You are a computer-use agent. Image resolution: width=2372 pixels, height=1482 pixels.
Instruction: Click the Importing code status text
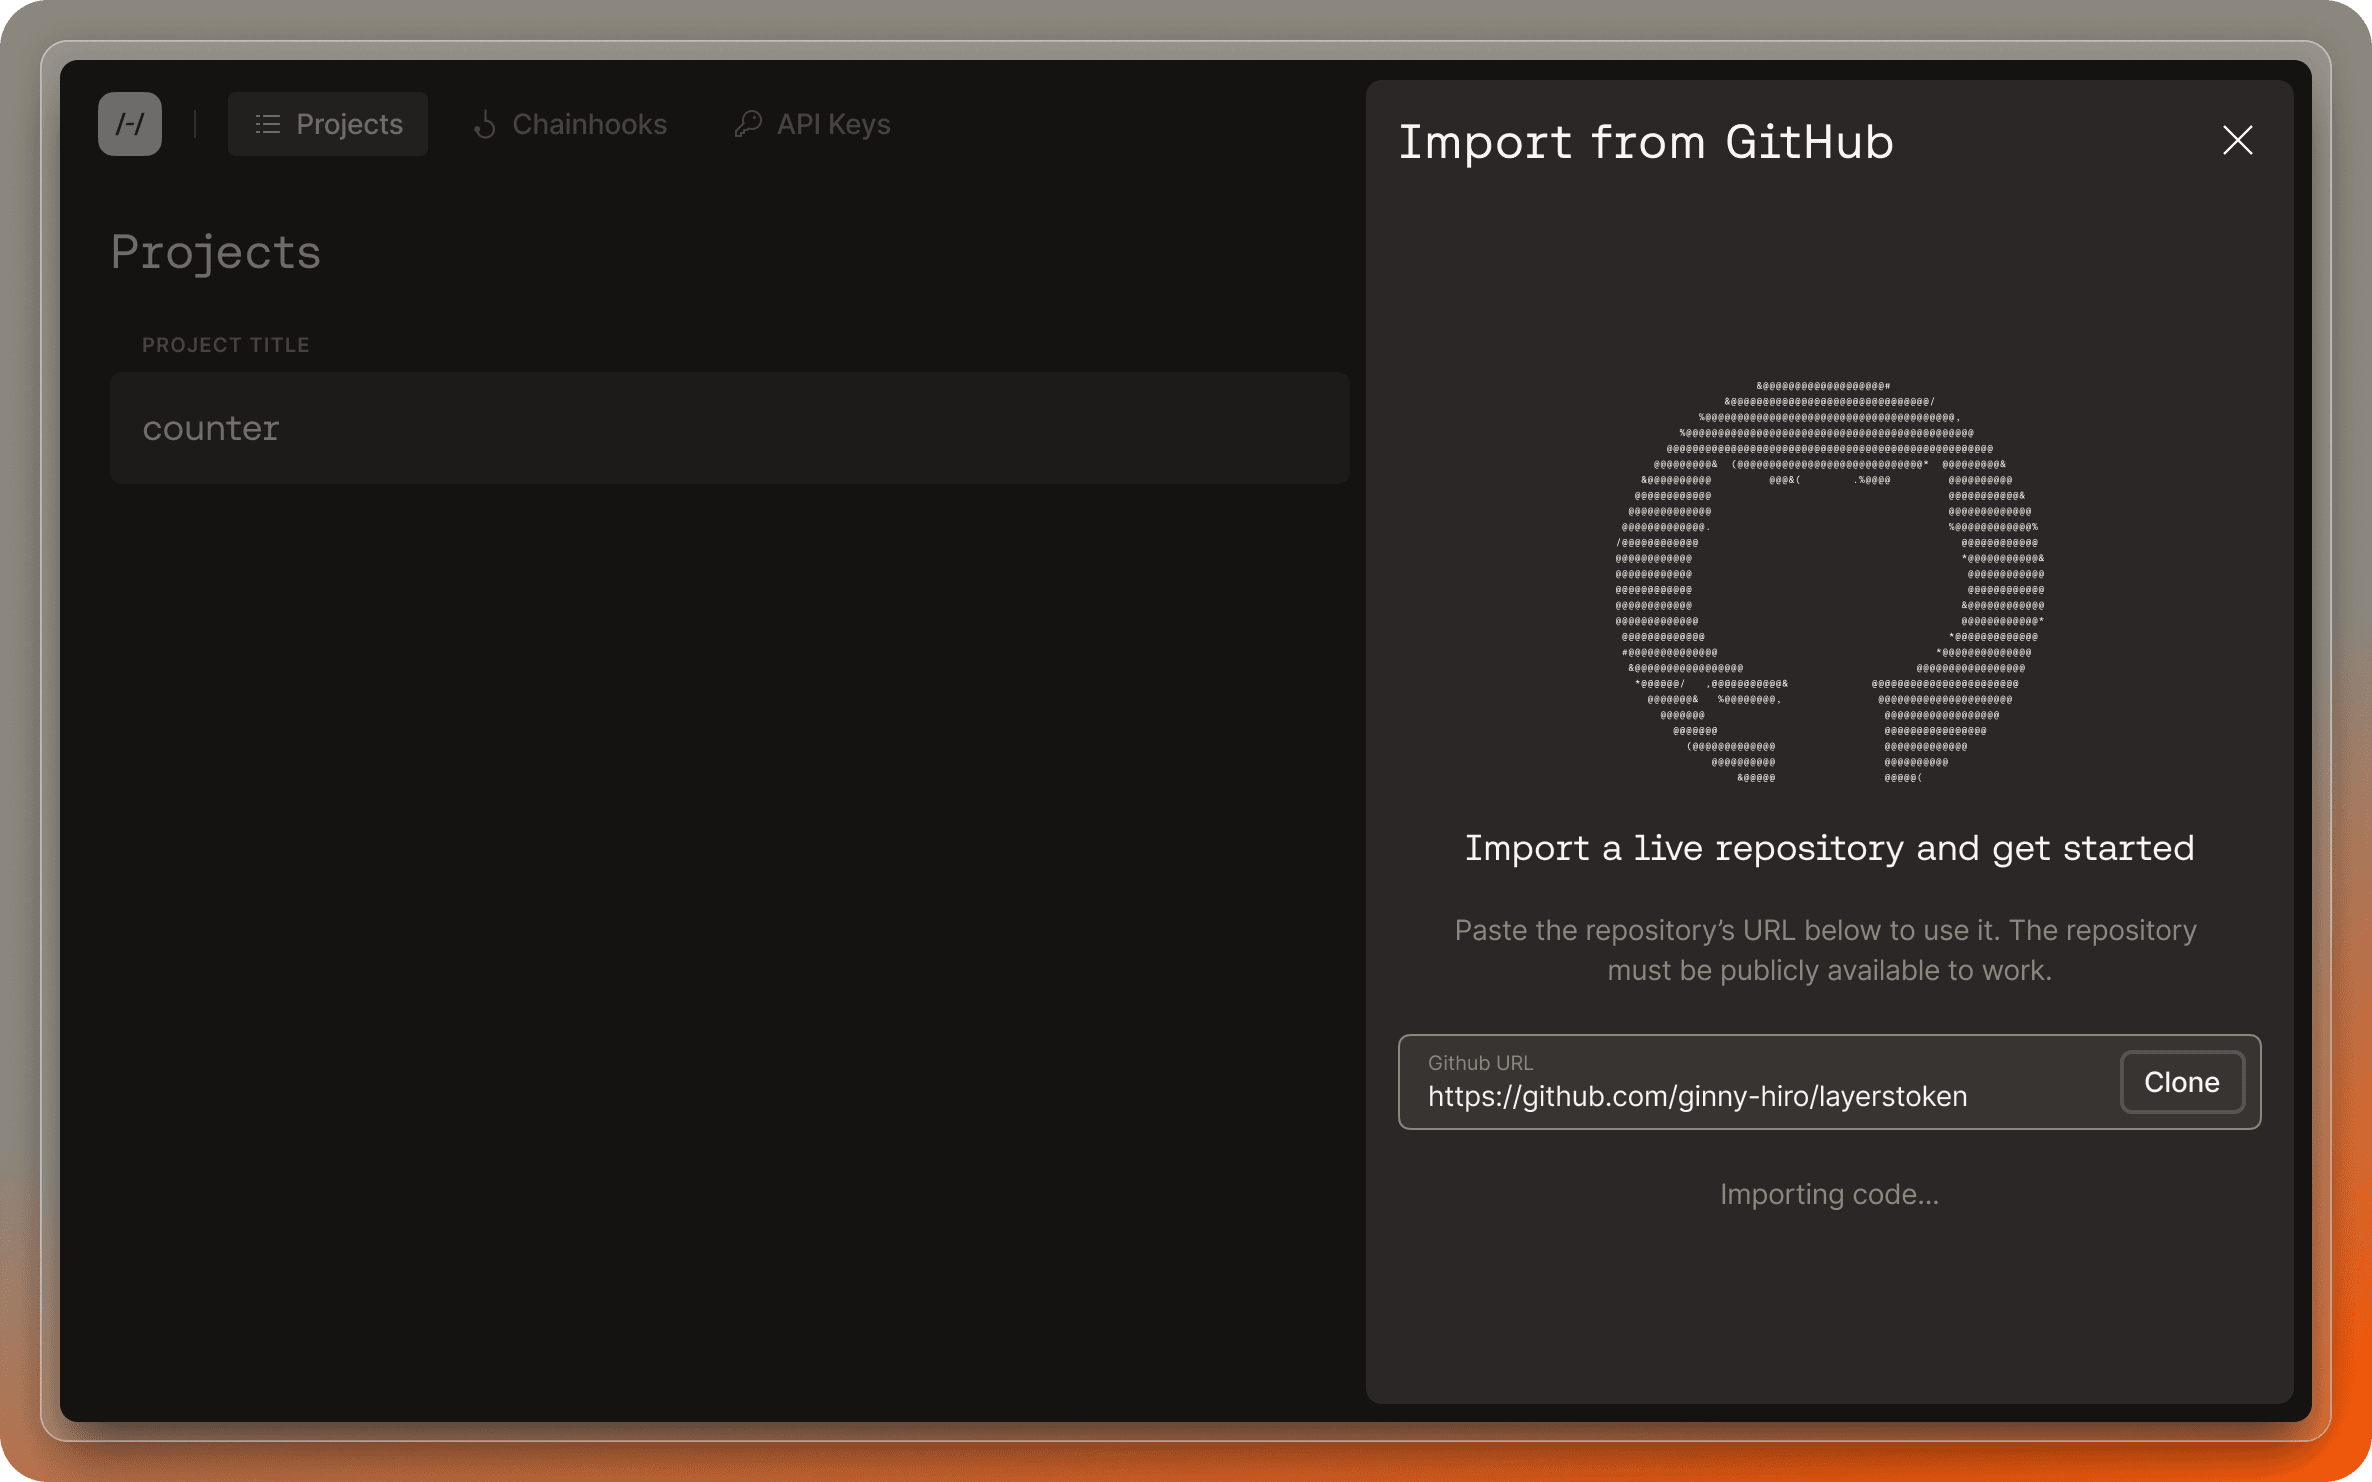tap(1829, 1194)
